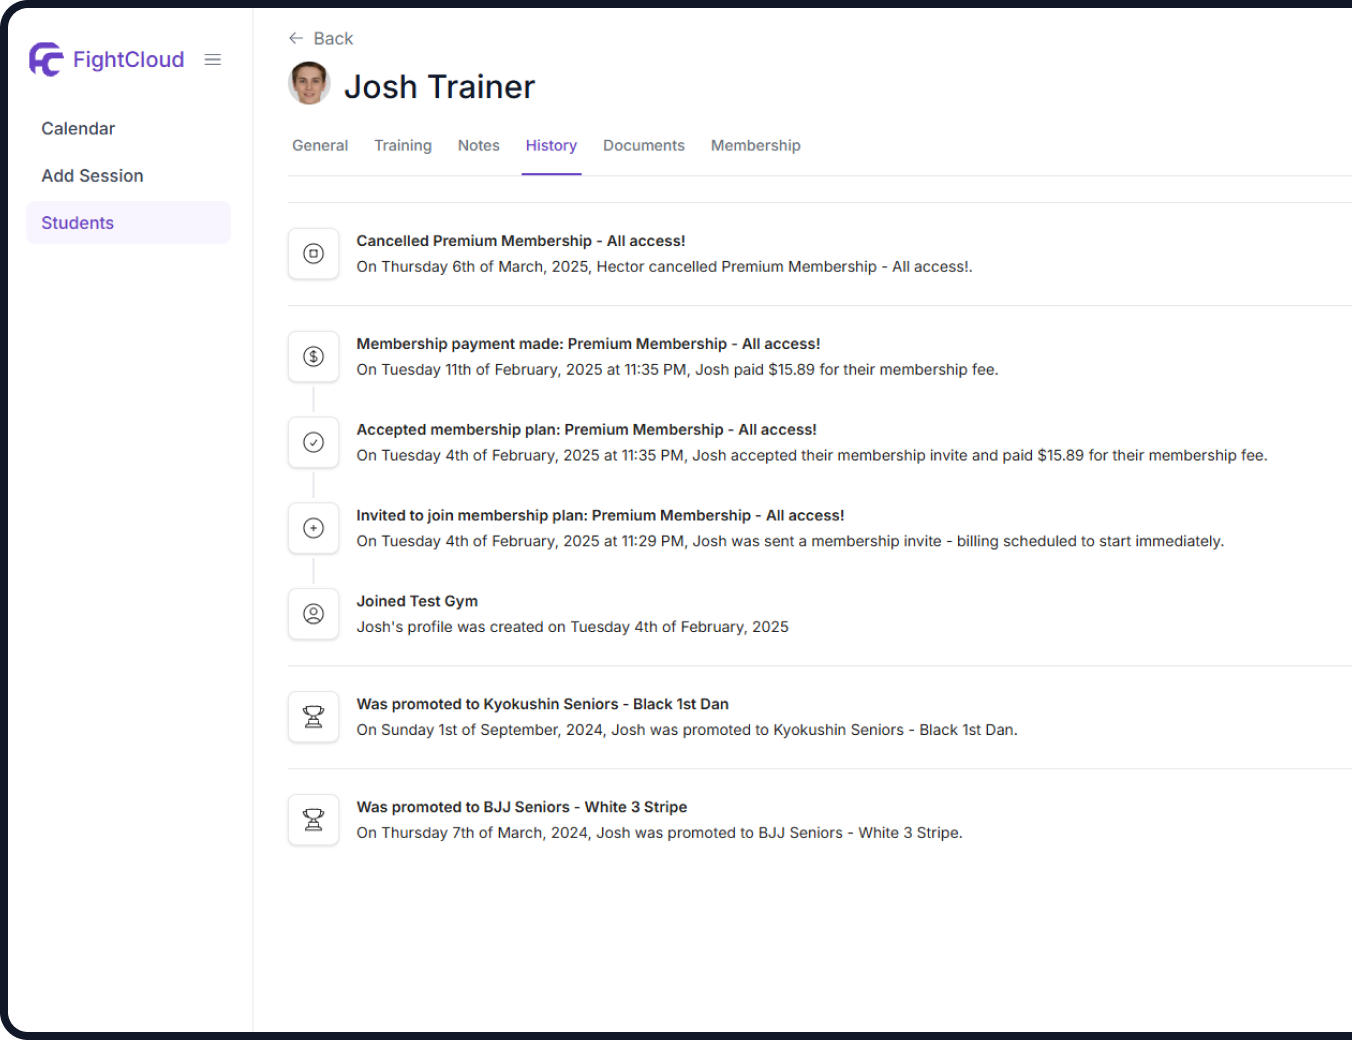Viewport: 1352px width, 1040px height.
Task: Click the Kyokushin promotion trophy icon
Action: click(x=313, y=717)
